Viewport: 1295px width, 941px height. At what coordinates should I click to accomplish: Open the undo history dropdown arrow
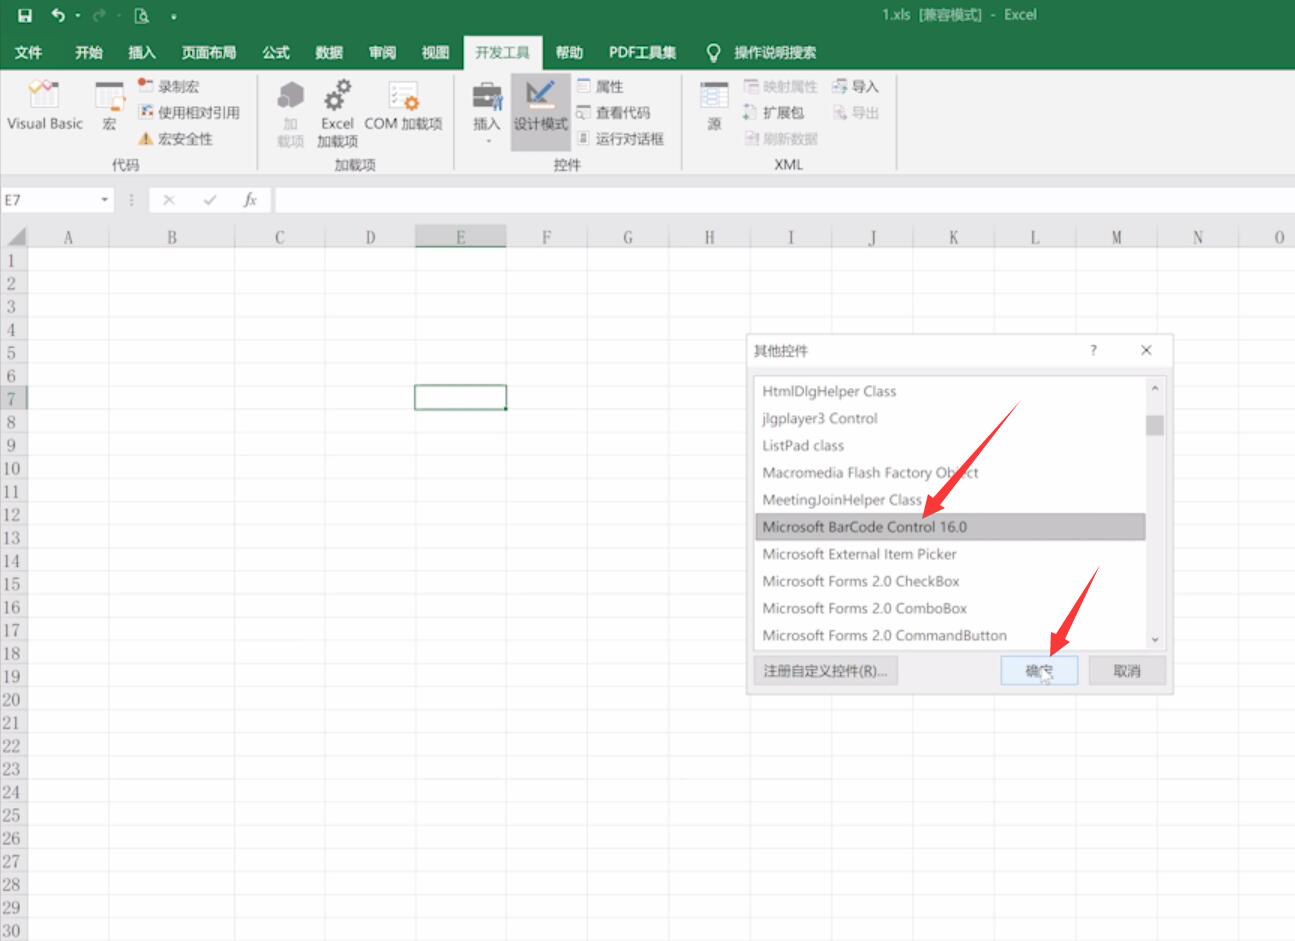77,16
